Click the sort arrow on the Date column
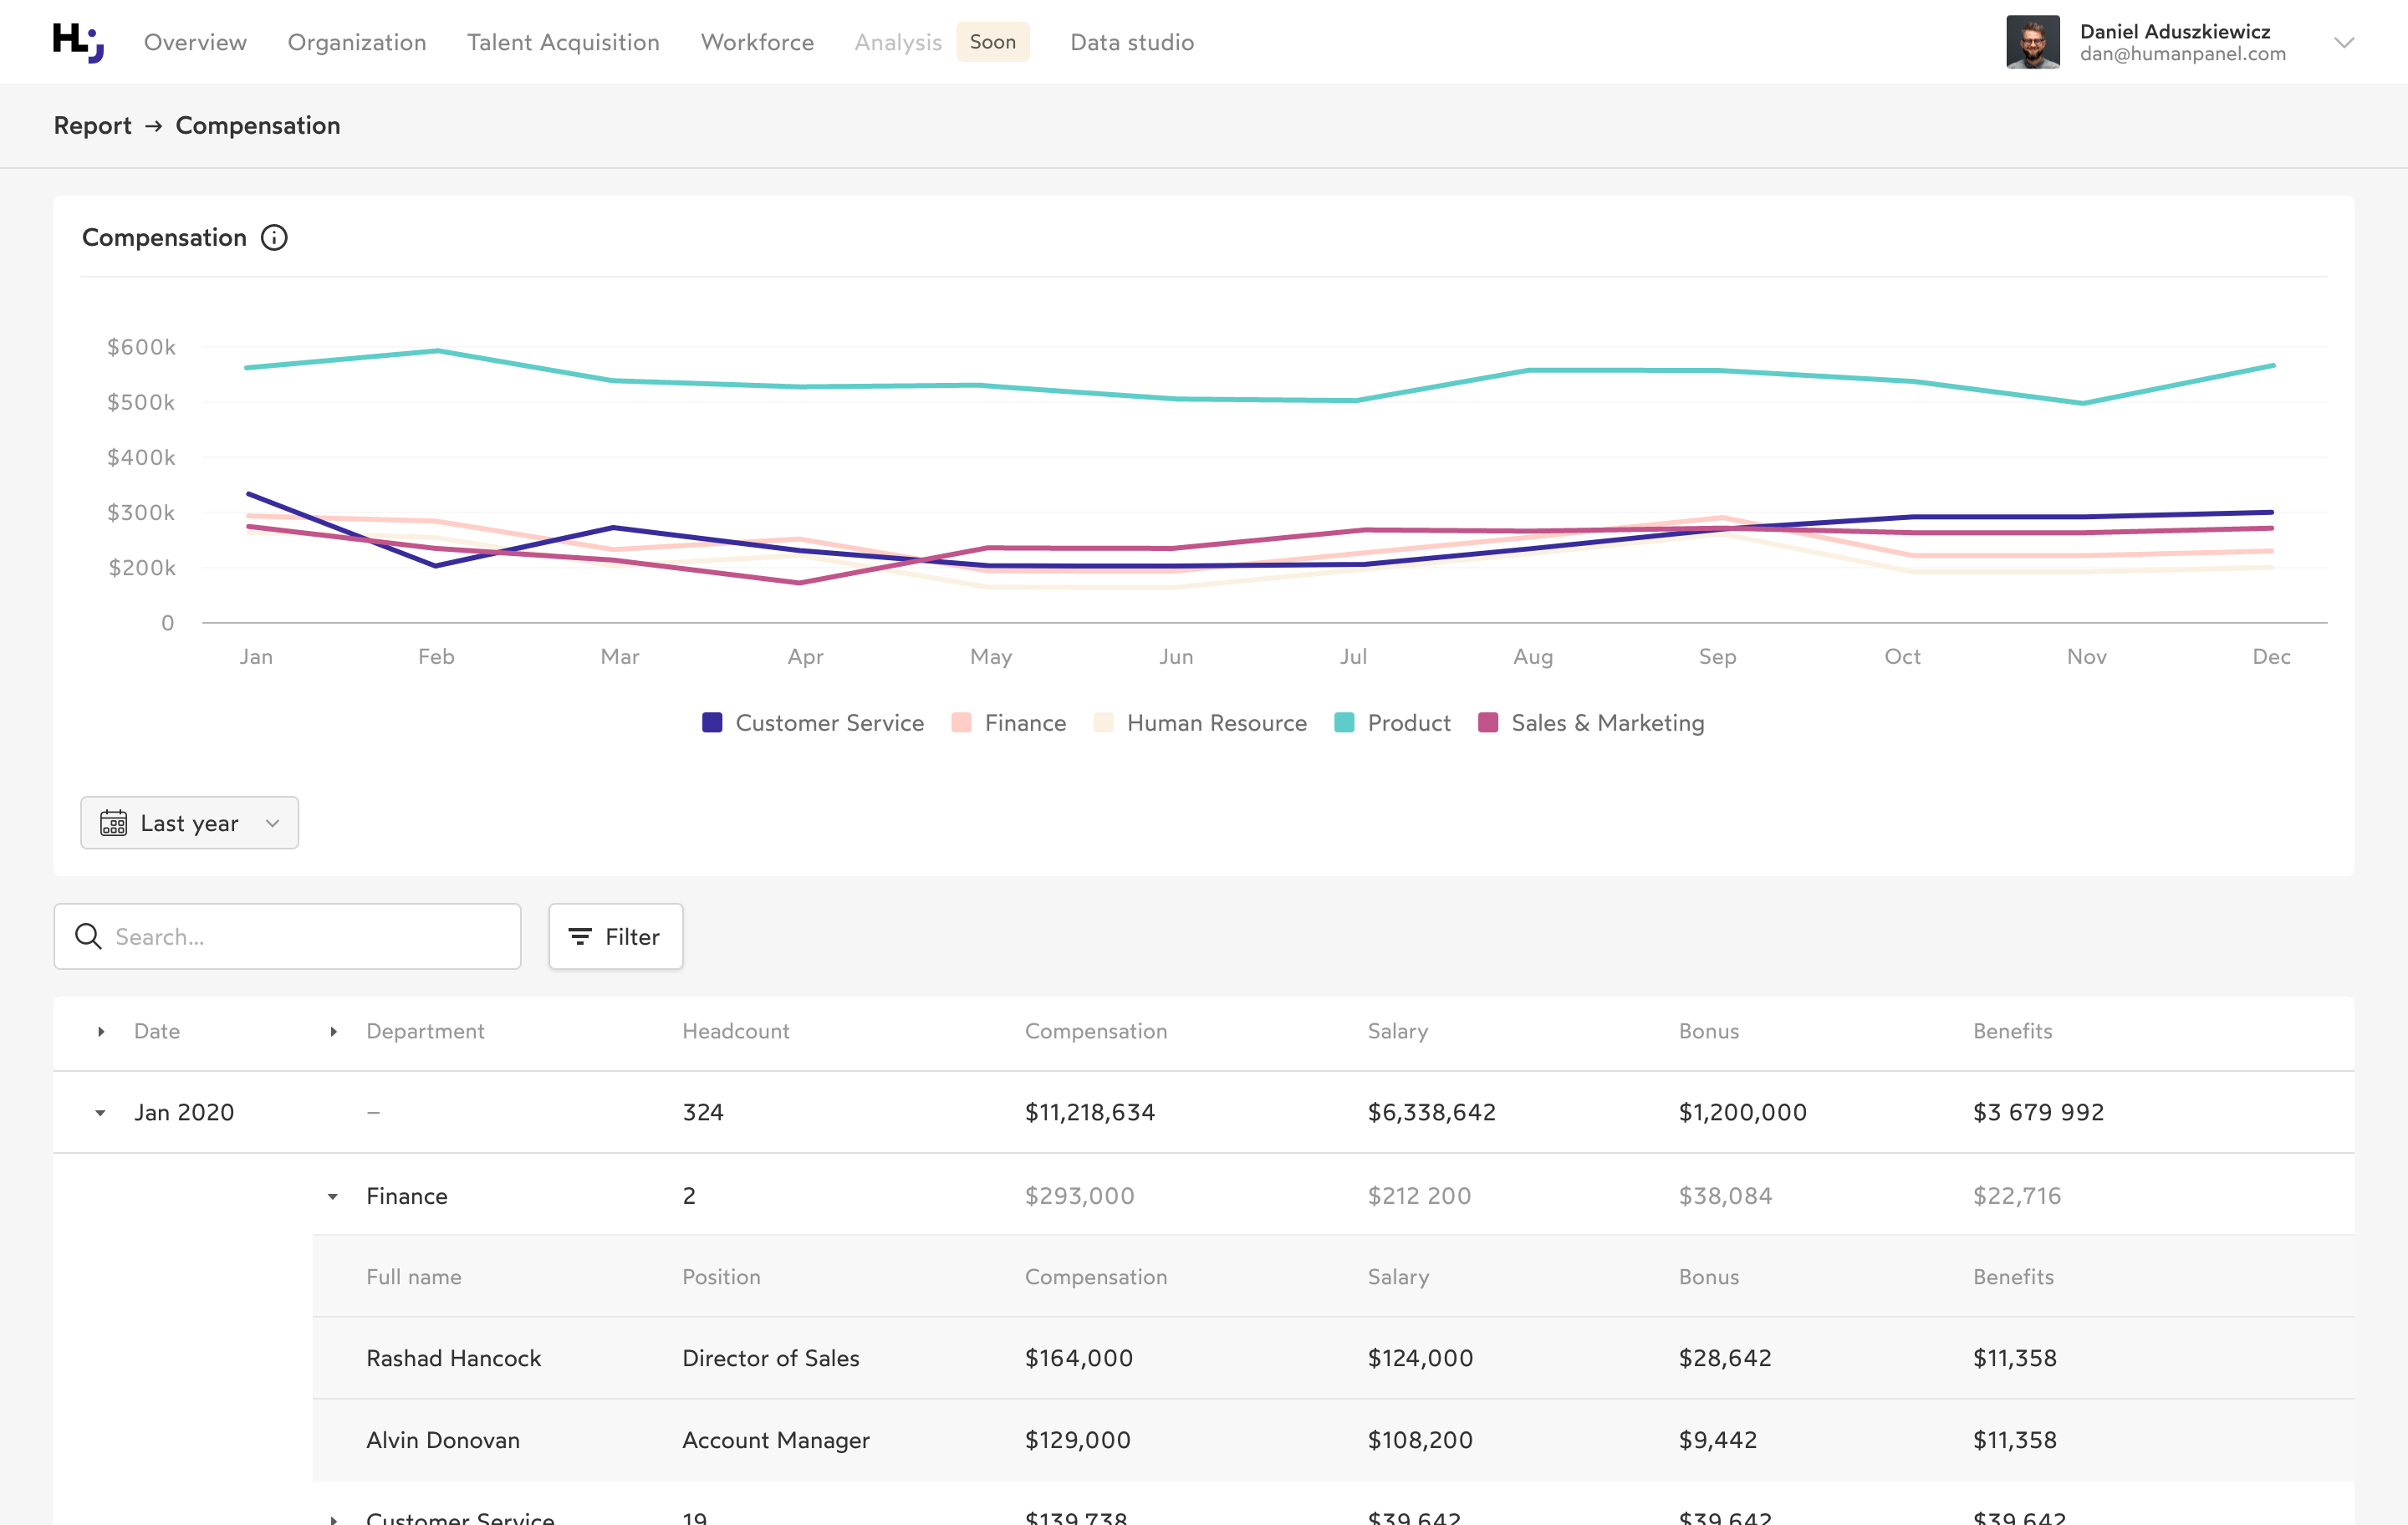This screenshot has height=1525, width=2408. (100, 1031)
